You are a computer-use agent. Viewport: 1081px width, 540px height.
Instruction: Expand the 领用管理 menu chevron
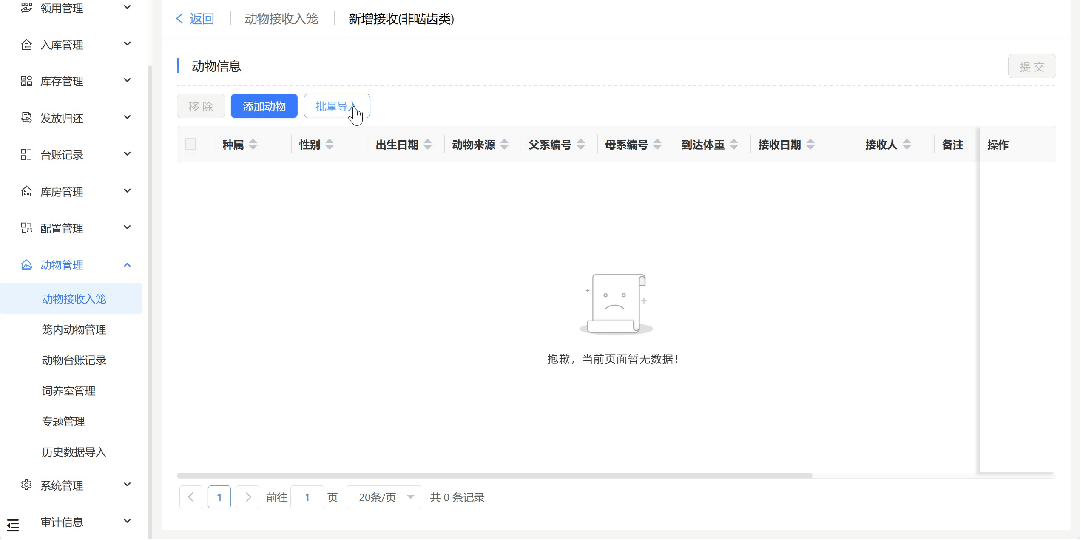click(x=128, y=8)
